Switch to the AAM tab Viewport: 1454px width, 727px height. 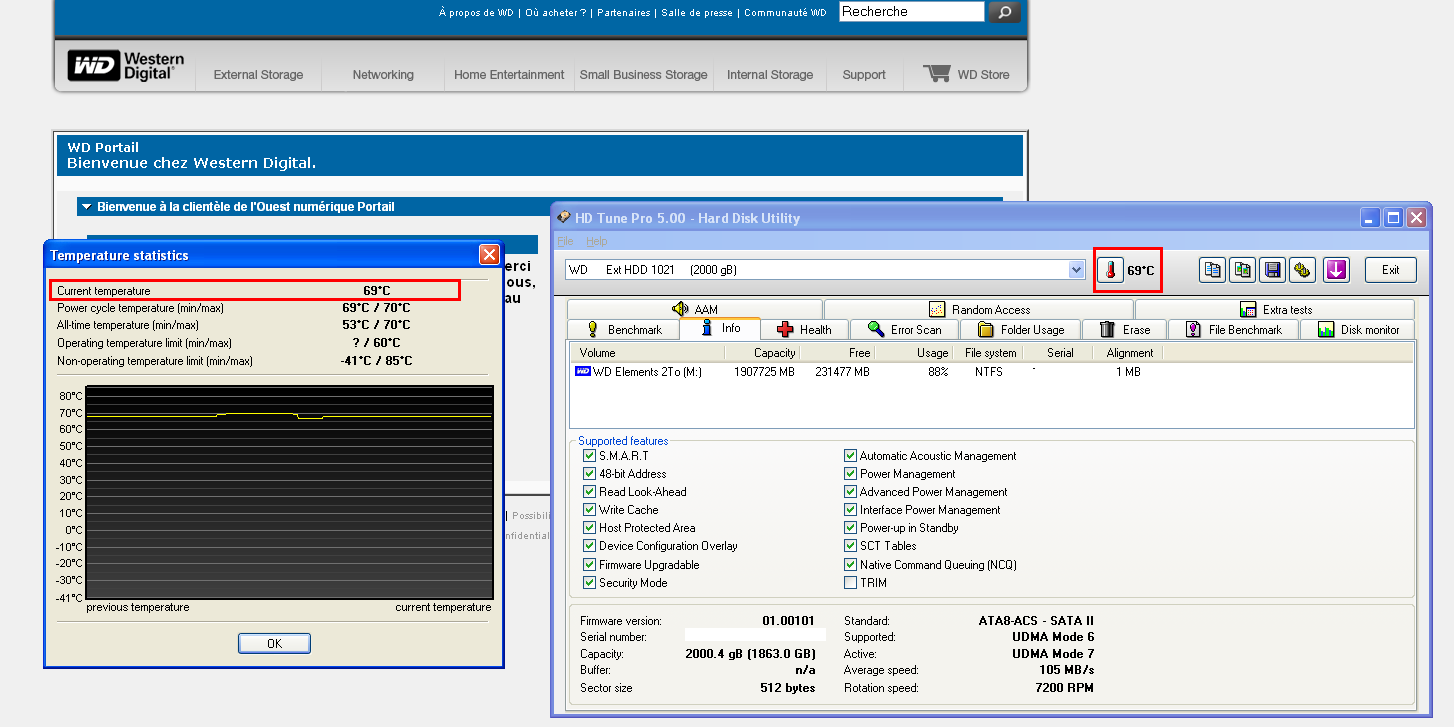tap(694, 309)
